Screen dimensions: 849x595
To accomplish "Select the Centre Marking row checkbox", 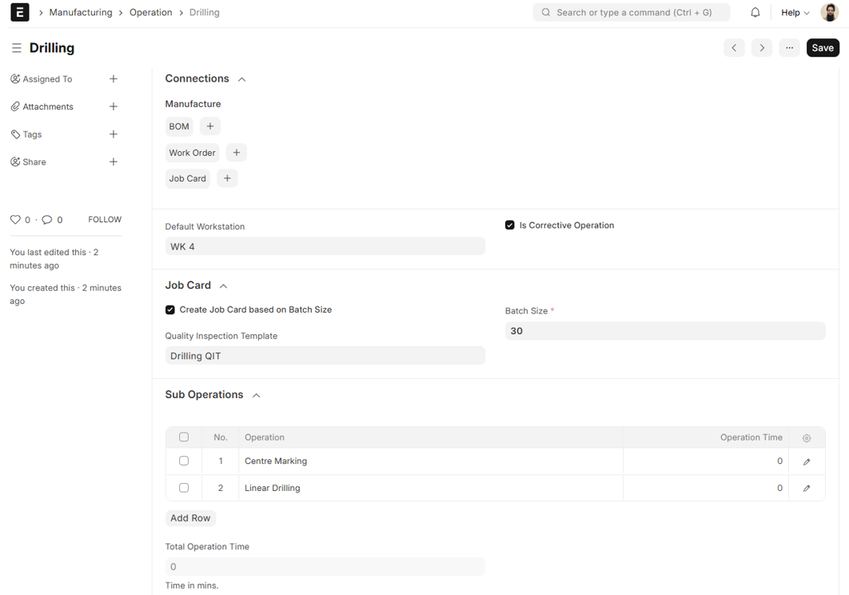I will (x=184, y=462).
